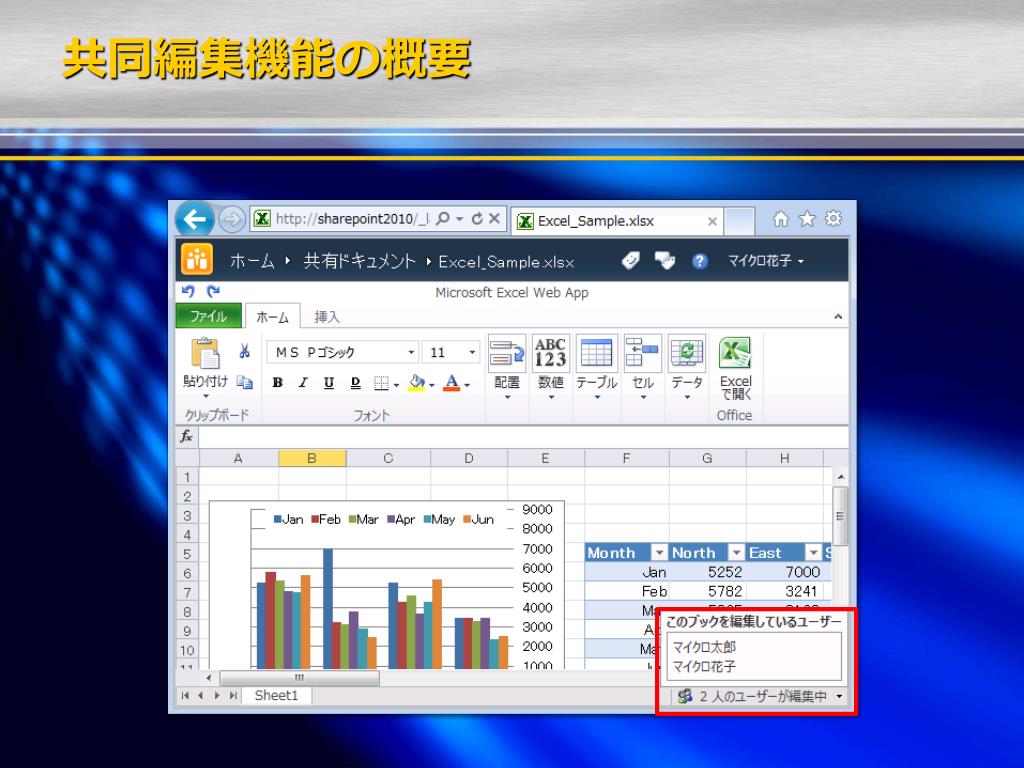Select column B header

point(312,458)
